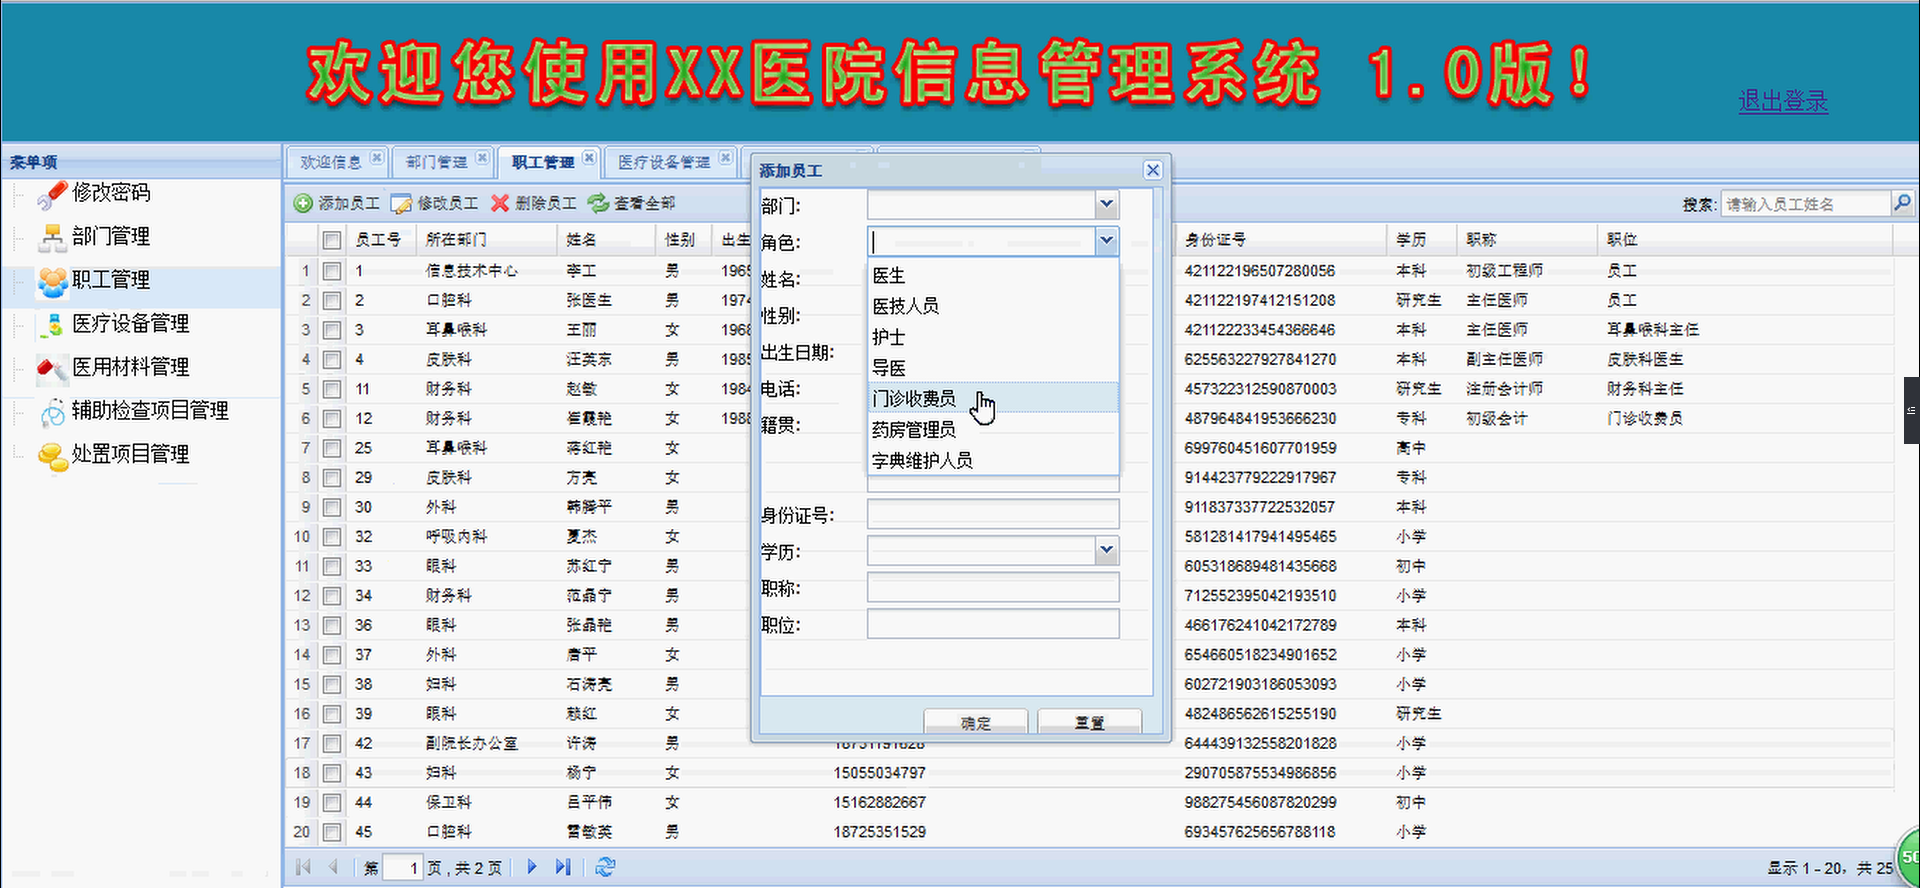Collapse the 角色 dropdown arrow

tap(1106, 241)
